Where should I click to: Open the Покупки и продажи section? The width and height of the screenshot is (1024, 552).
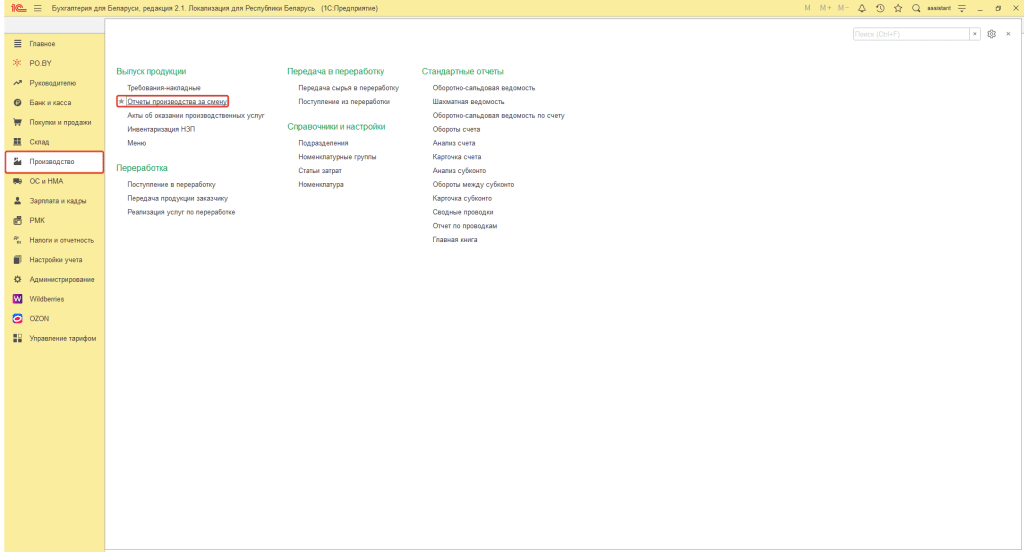click(x=54, y=122)
